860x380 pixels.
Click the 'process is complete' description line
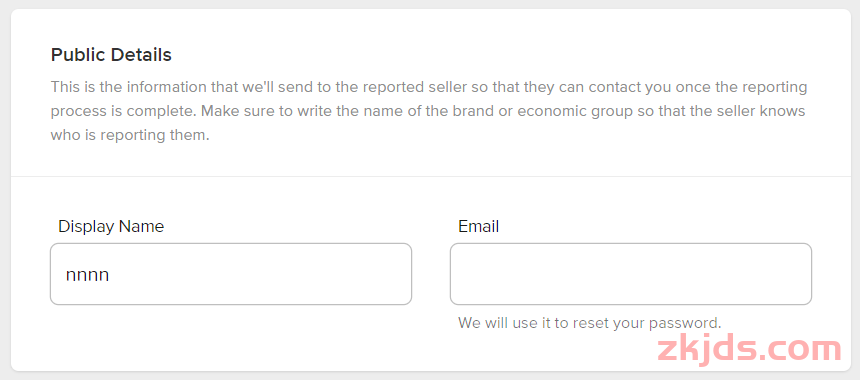[x=428, y=111]
